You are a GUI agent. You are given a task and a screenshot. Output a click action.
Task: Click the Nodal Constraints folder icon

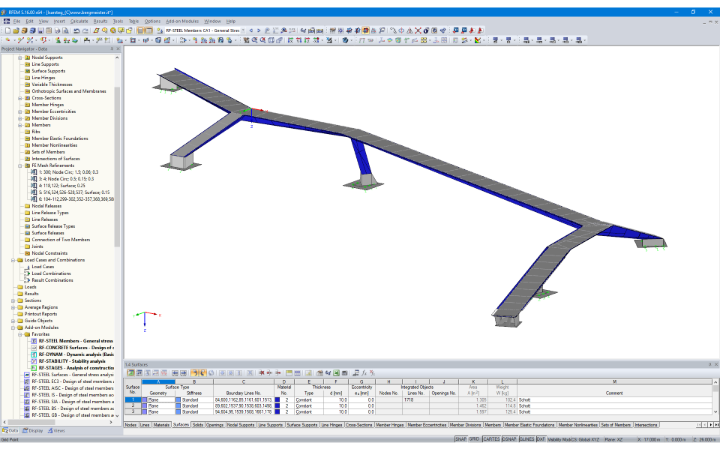click(27, 253)
